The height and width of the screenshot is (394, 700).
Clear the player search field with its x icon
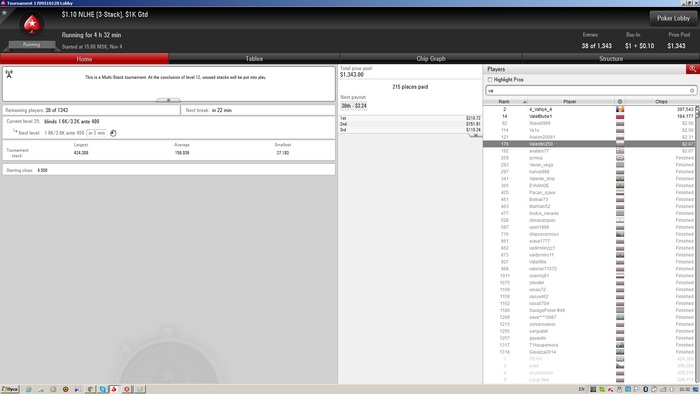[x=692, y=91]
